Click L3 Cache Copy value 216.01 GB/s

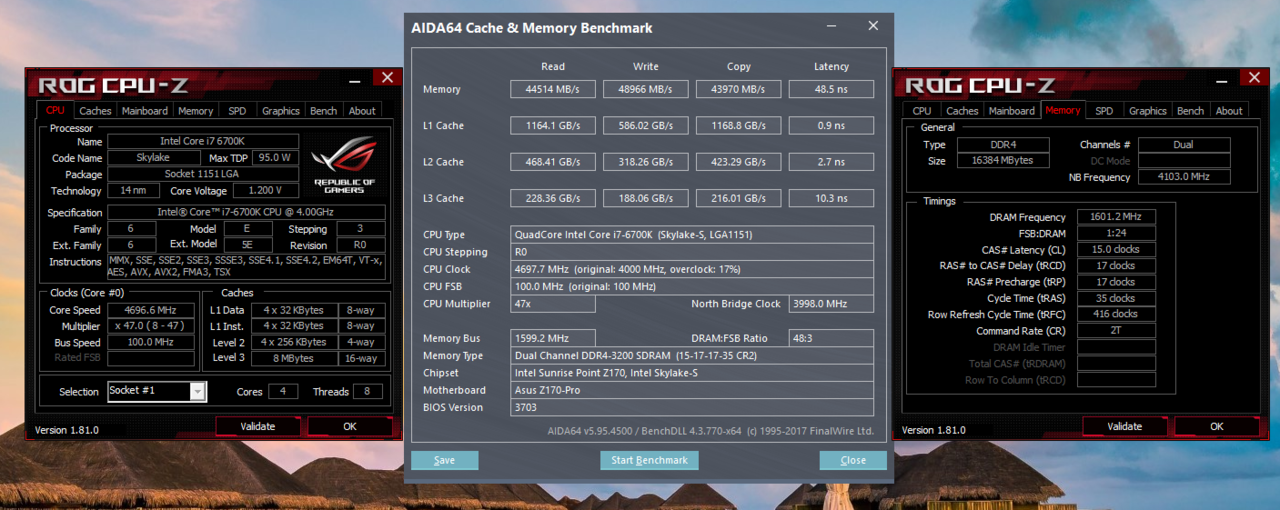pyautogui.click(x=739, y=198)
